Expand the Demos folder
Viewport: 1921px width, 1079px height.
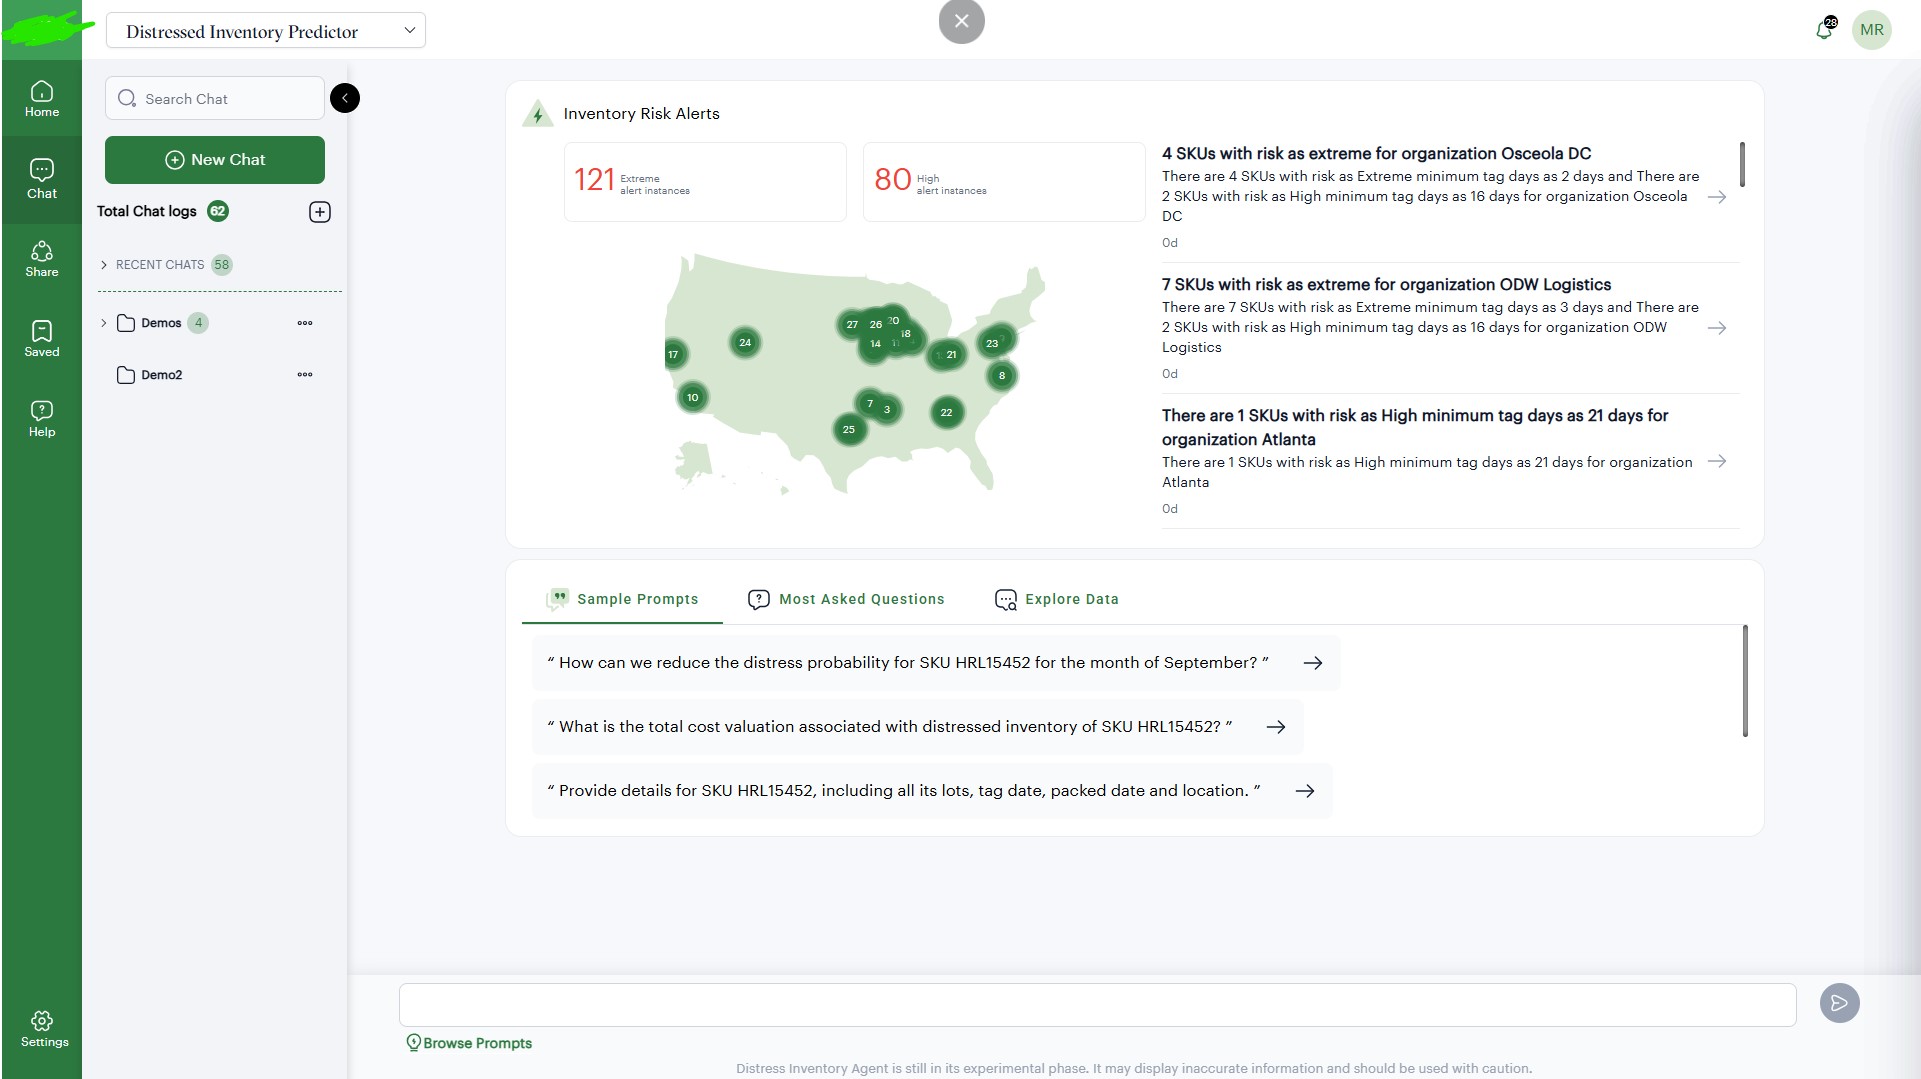point(104,323)
